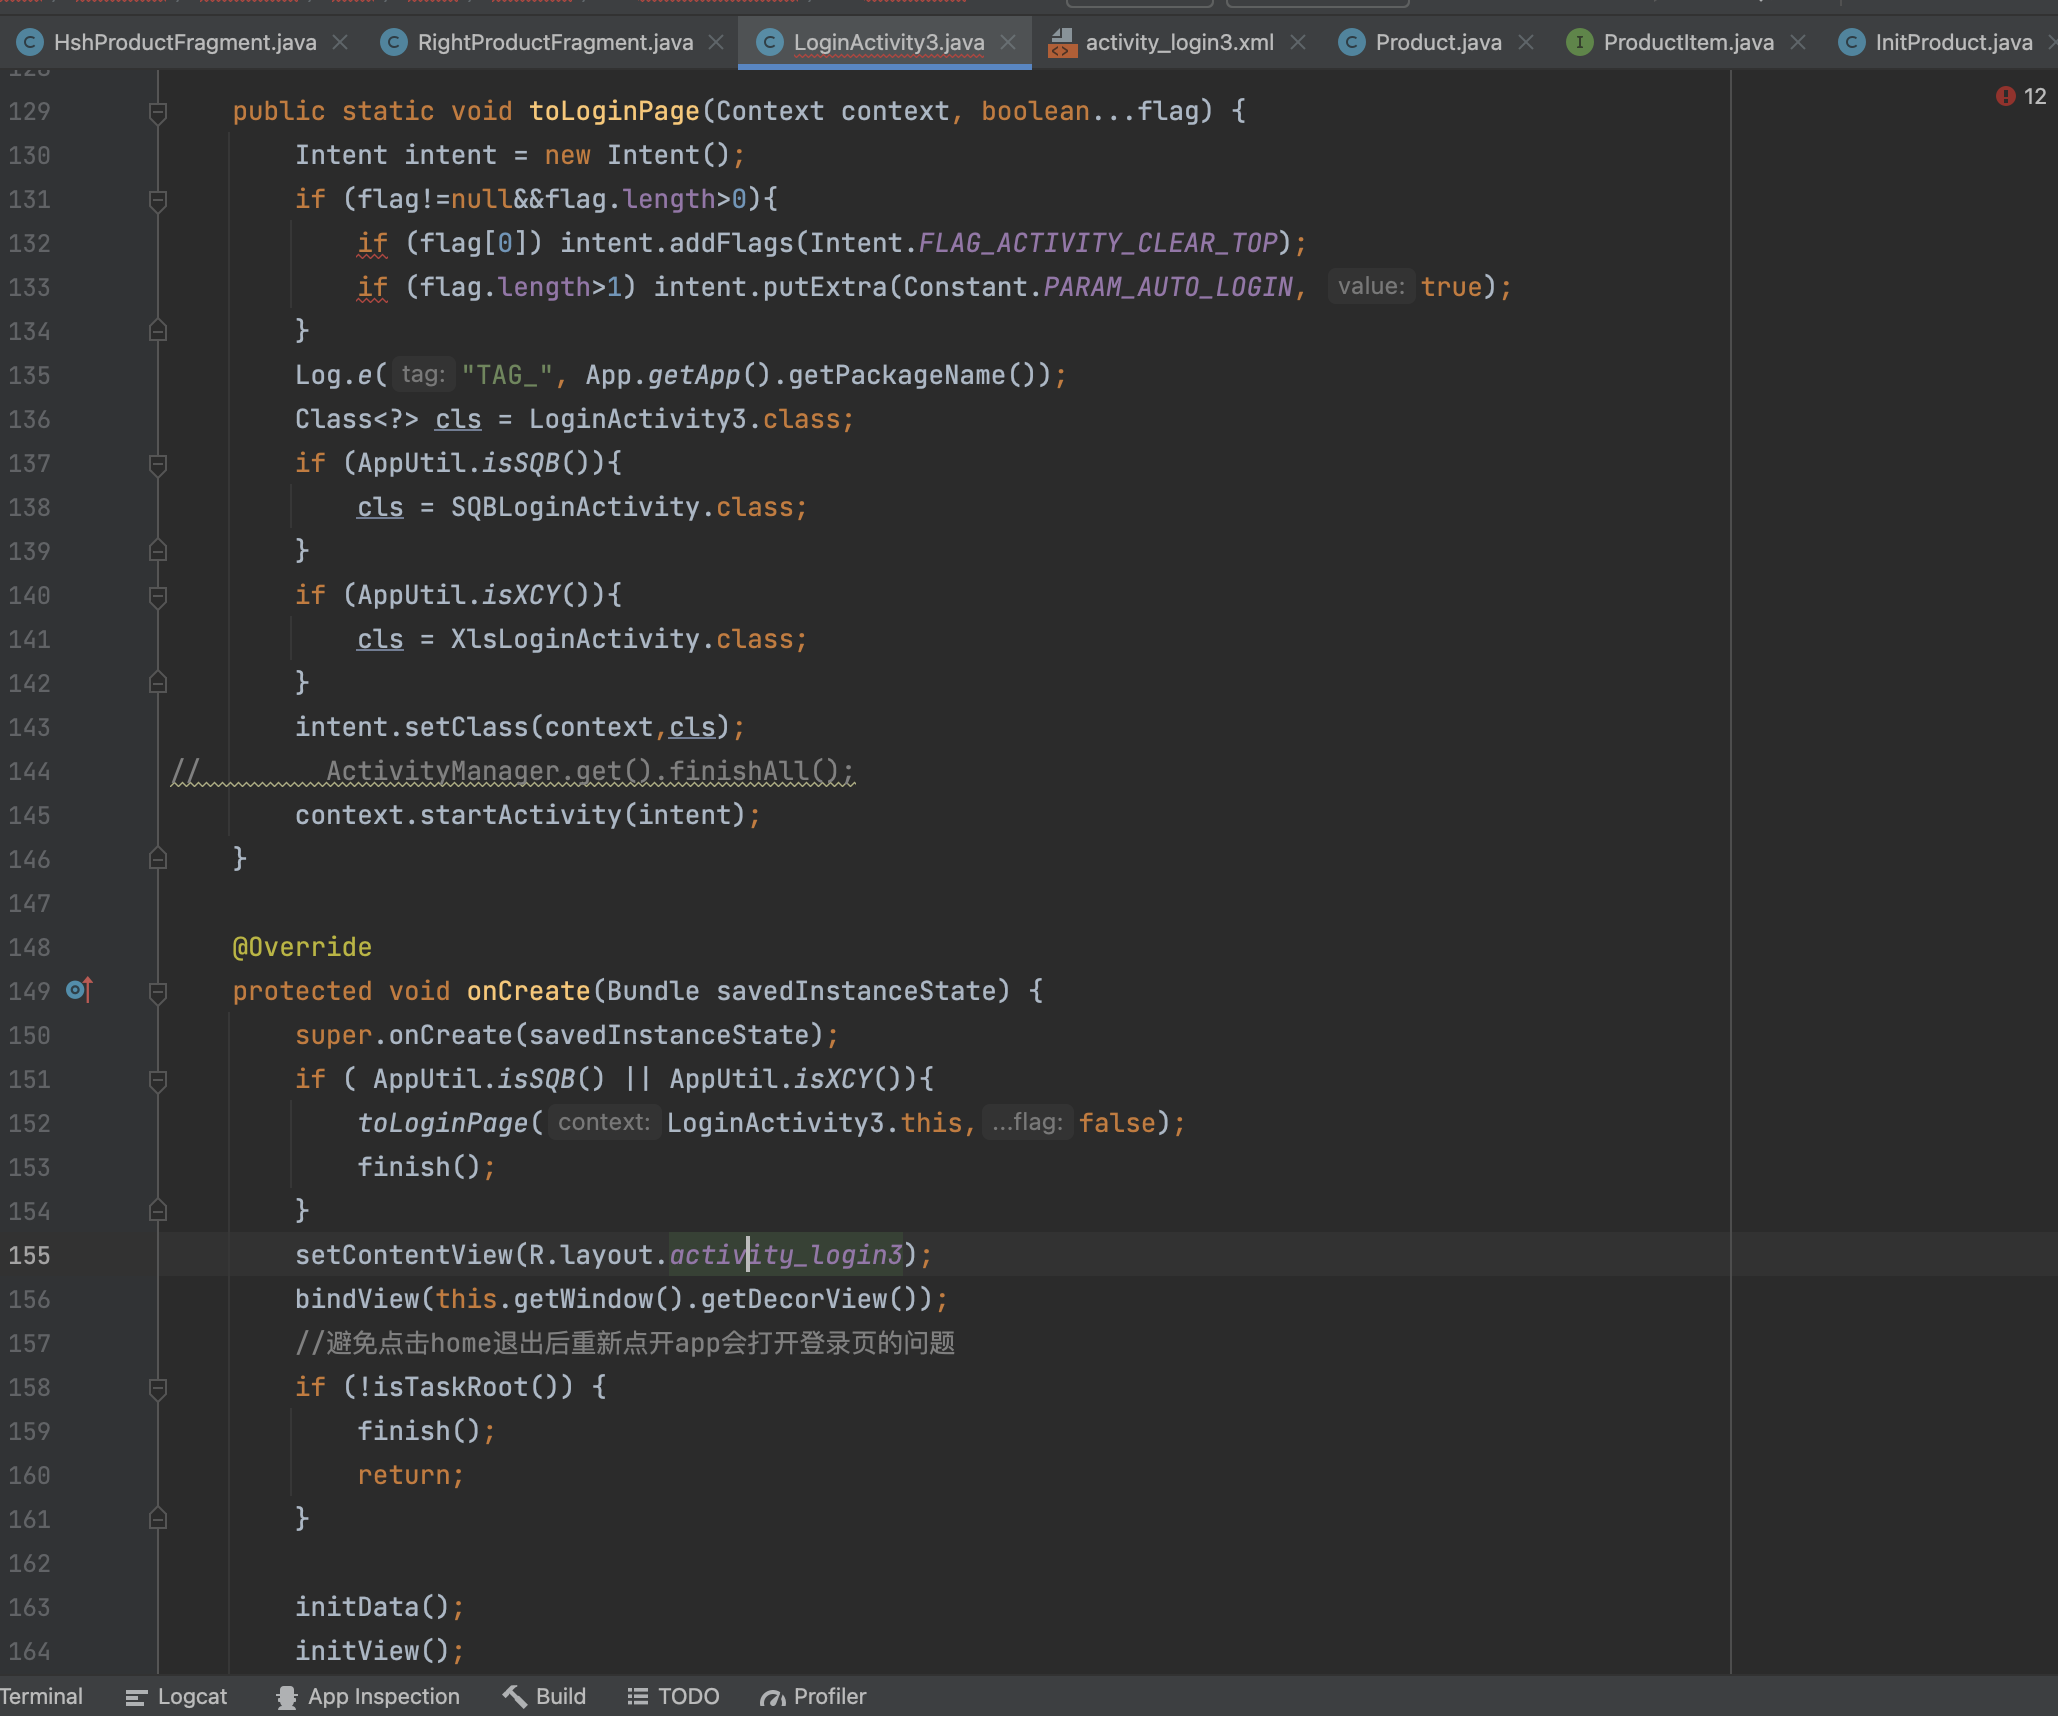Click the initView() call
Viewport: 2058px width, 1716px height.
point(379,1651)
